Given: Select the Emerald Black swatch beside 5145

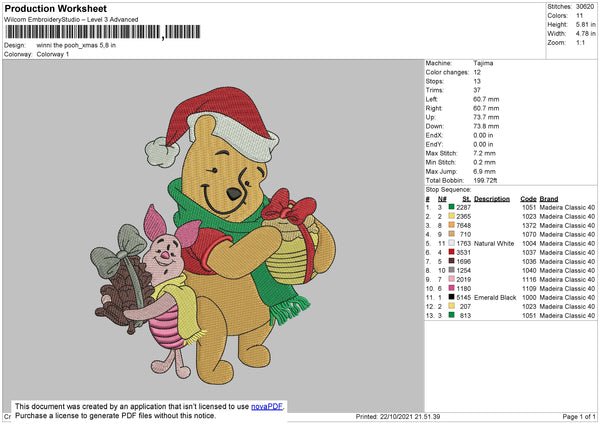Looking at the screenshot, I should 452,297.
